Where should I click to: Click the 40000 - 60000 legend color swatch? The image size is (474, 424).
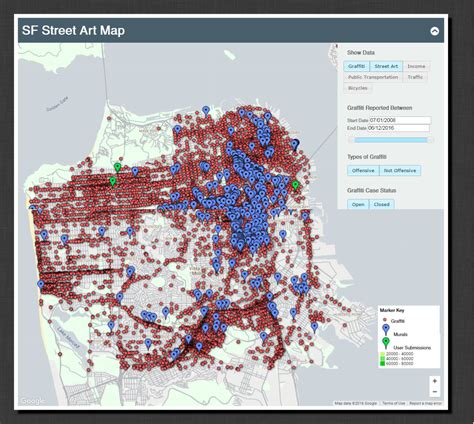click(x=382, y=359)
